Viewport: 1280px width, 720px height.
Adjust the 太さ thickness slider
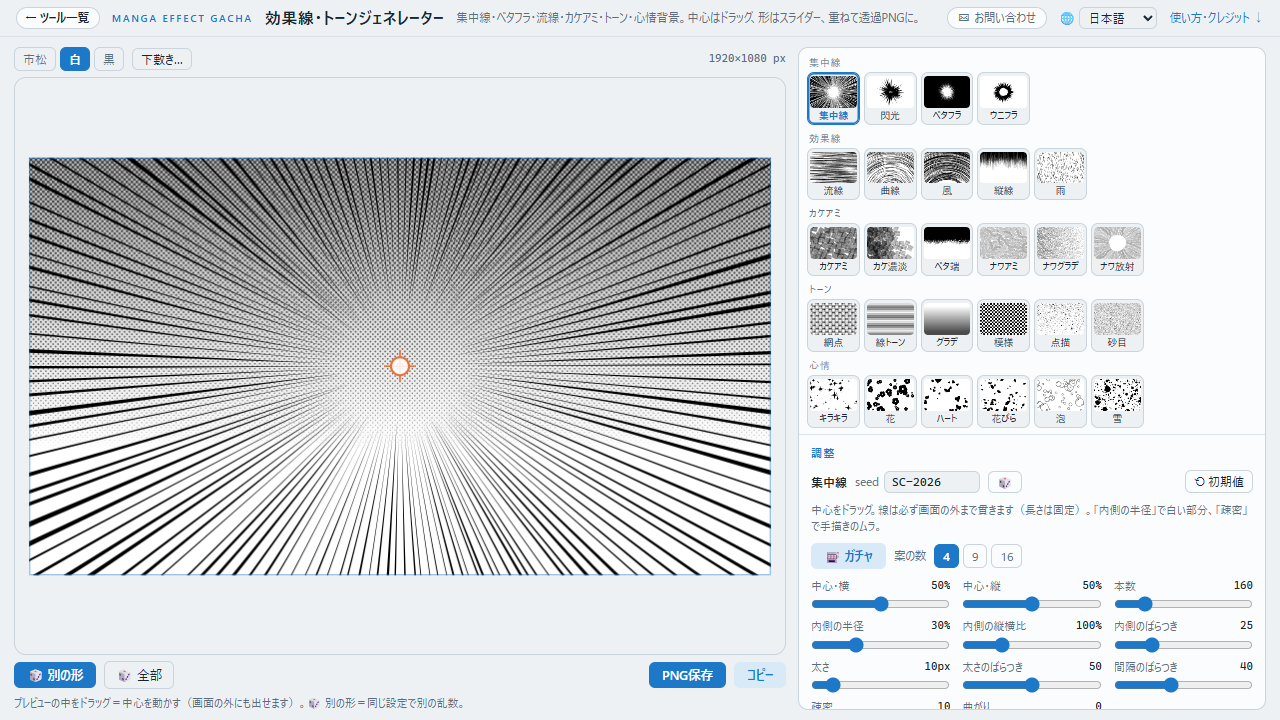pos(880,685)
